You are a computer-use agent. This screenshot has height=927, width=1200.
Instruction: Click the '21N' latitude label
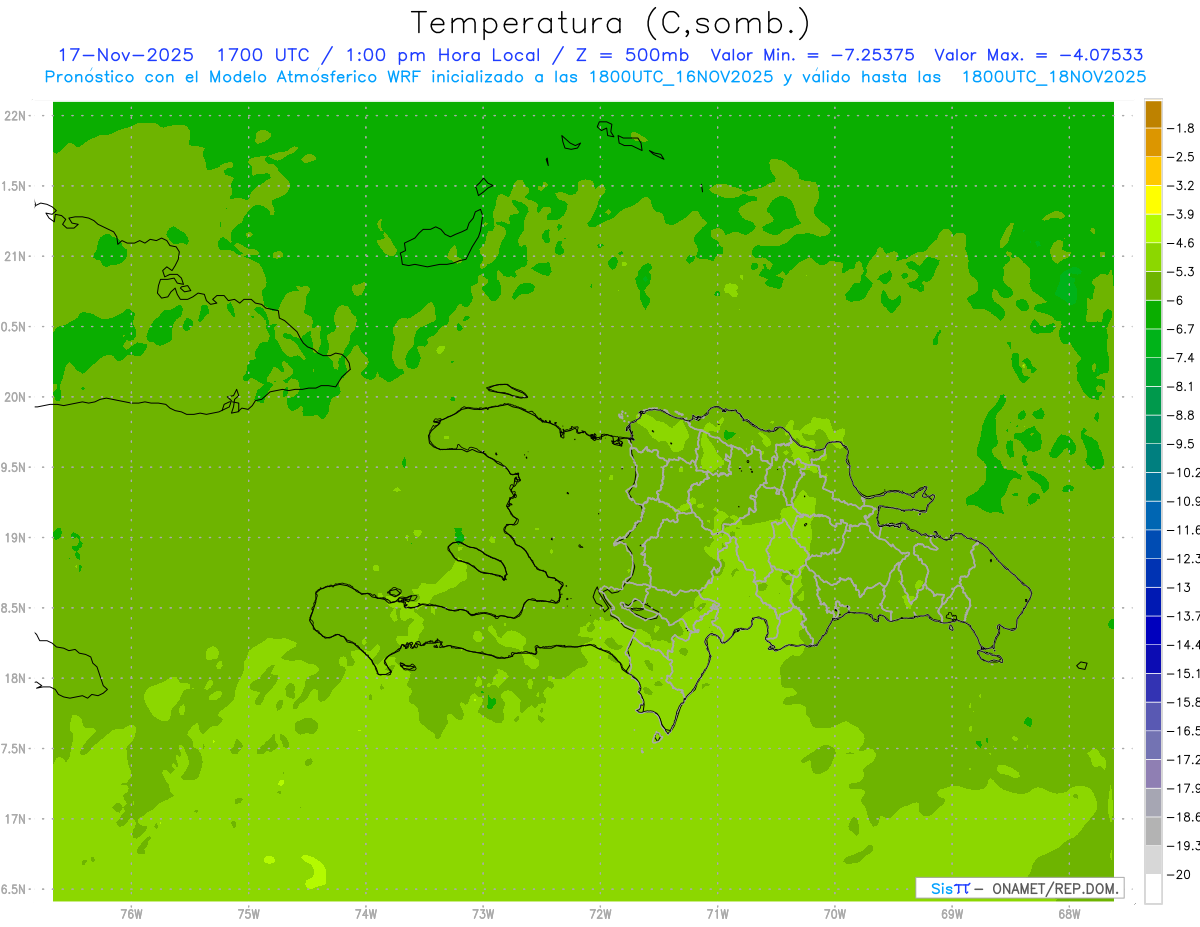[x=17, y=257]
